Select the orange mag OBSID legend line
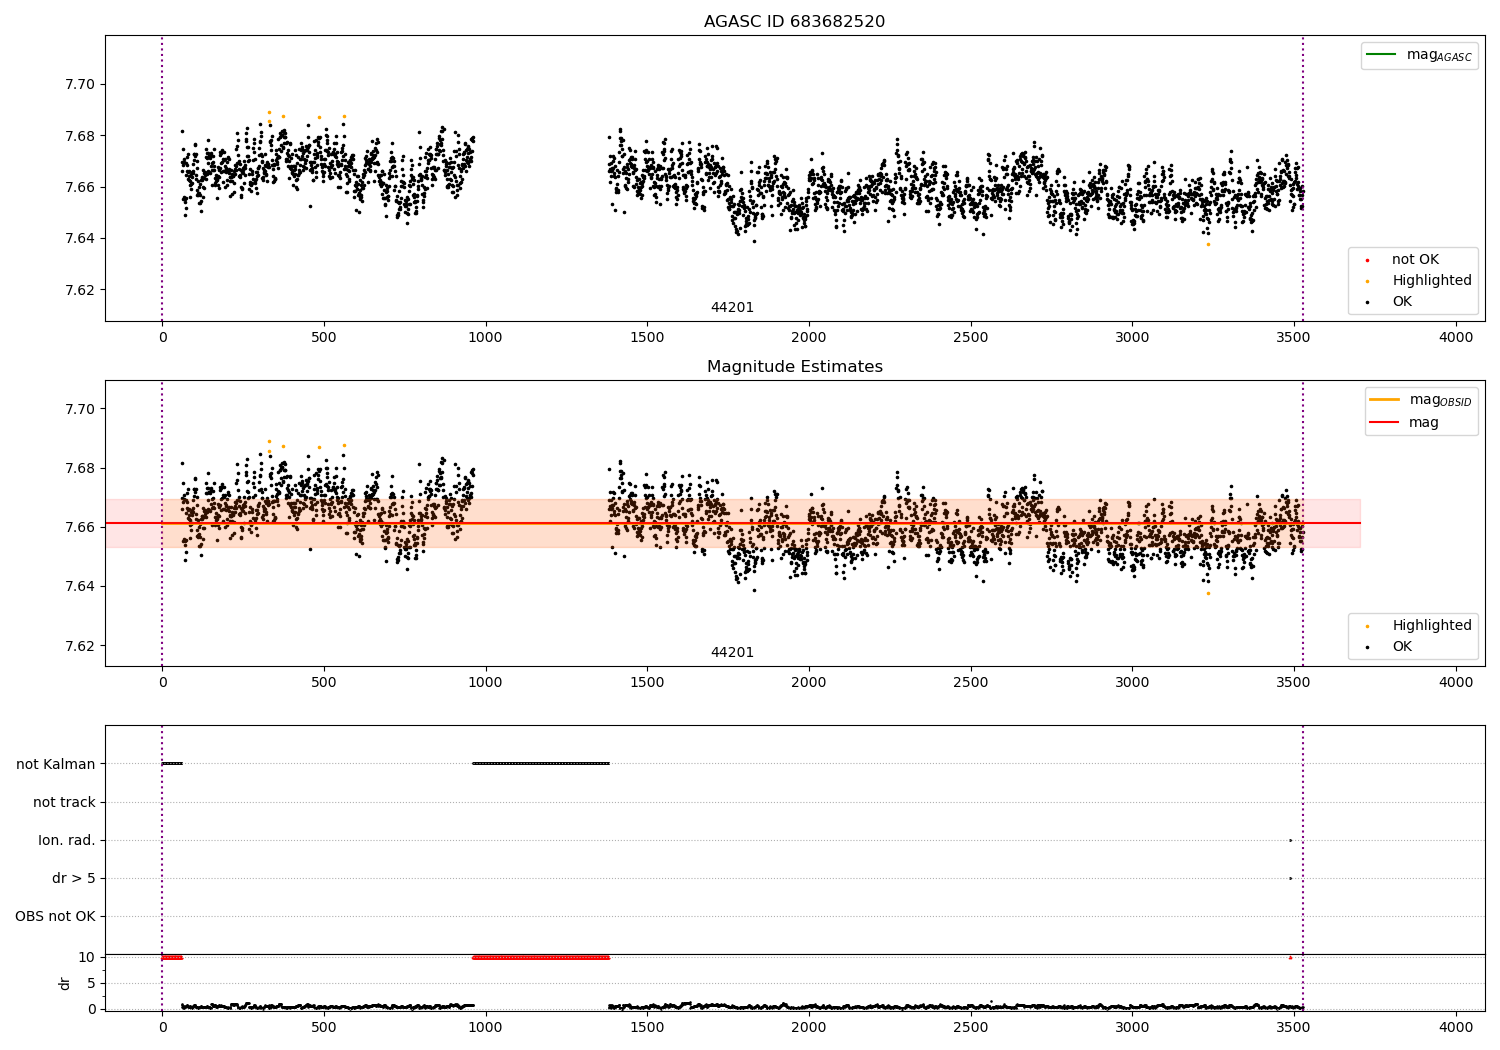 (1384, 399)
